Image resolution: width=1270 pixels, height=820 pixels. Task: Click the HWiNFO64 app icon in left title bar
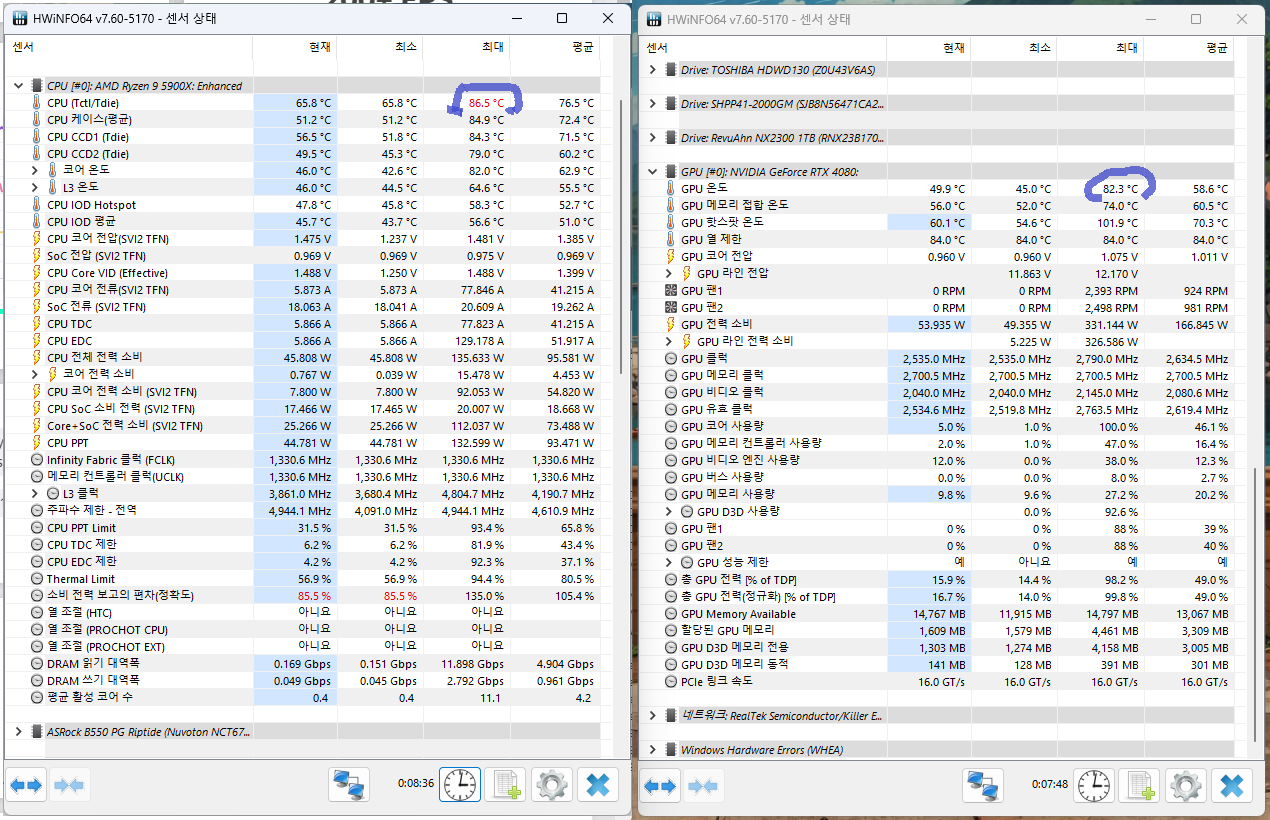[20, 19]
